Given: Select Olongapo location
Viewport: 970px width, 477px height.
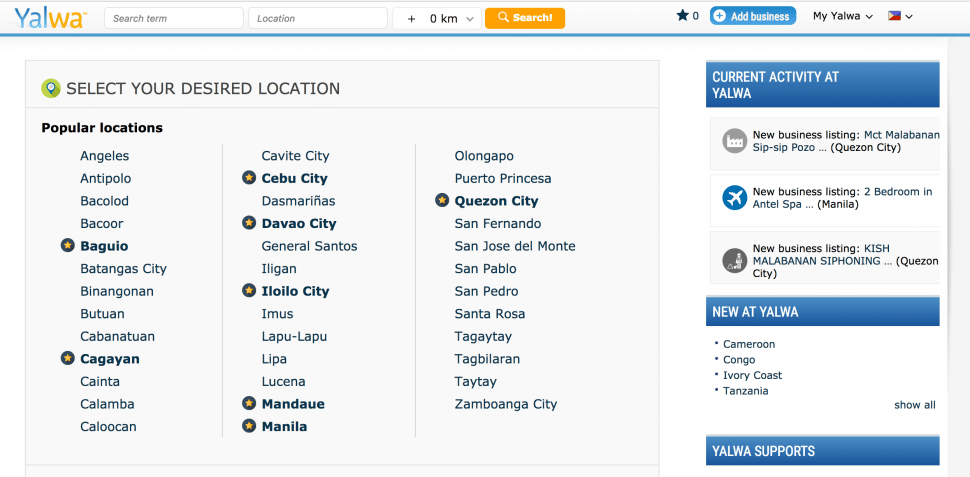Looking at the screenshot, I should [x=484, y=156].
